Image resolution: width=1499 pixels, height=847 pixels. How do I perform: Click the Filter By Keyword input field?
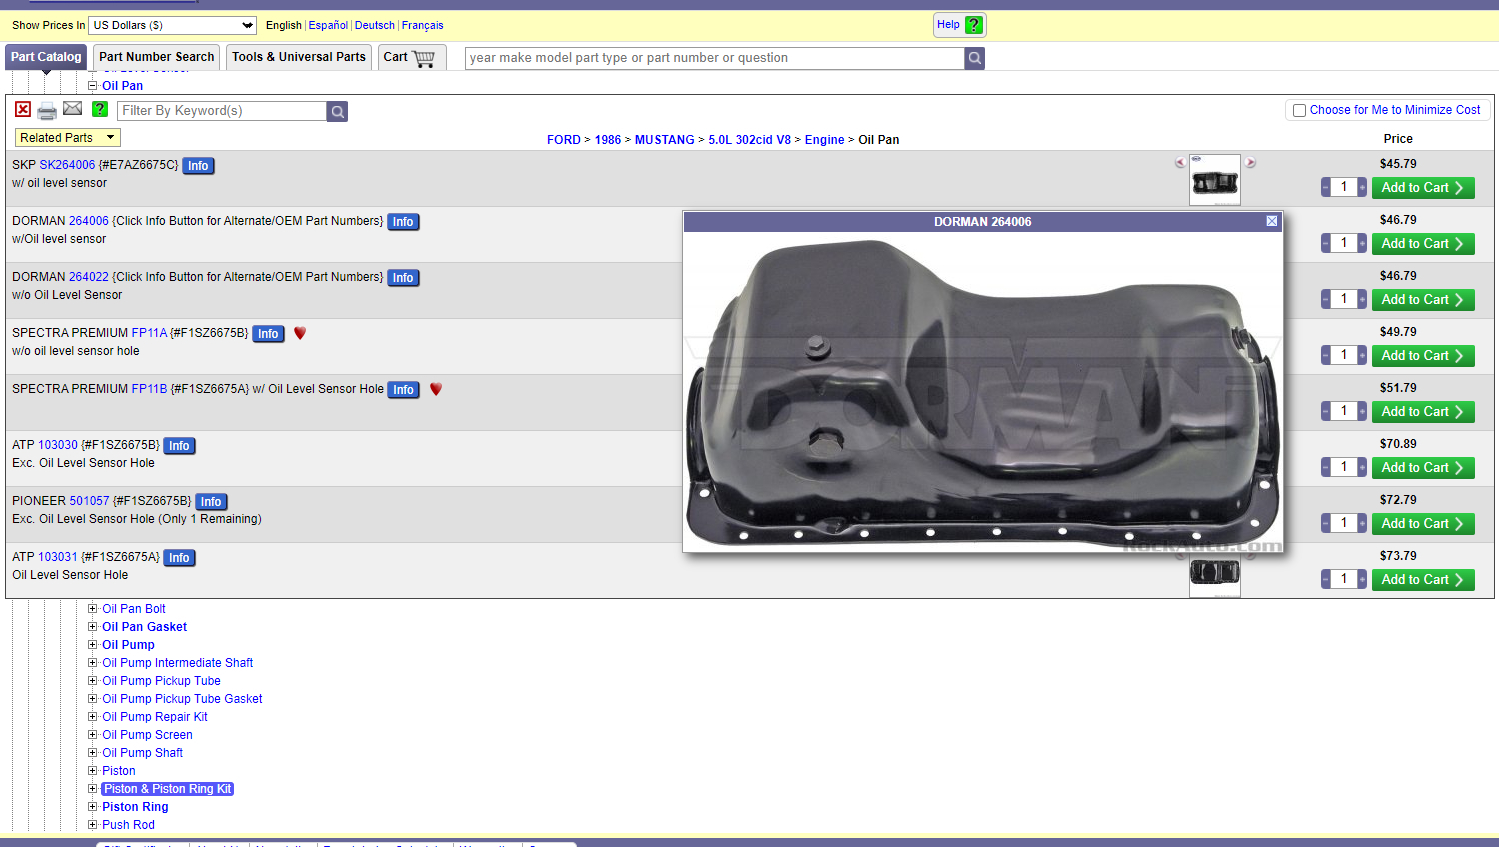click(222, 111)
